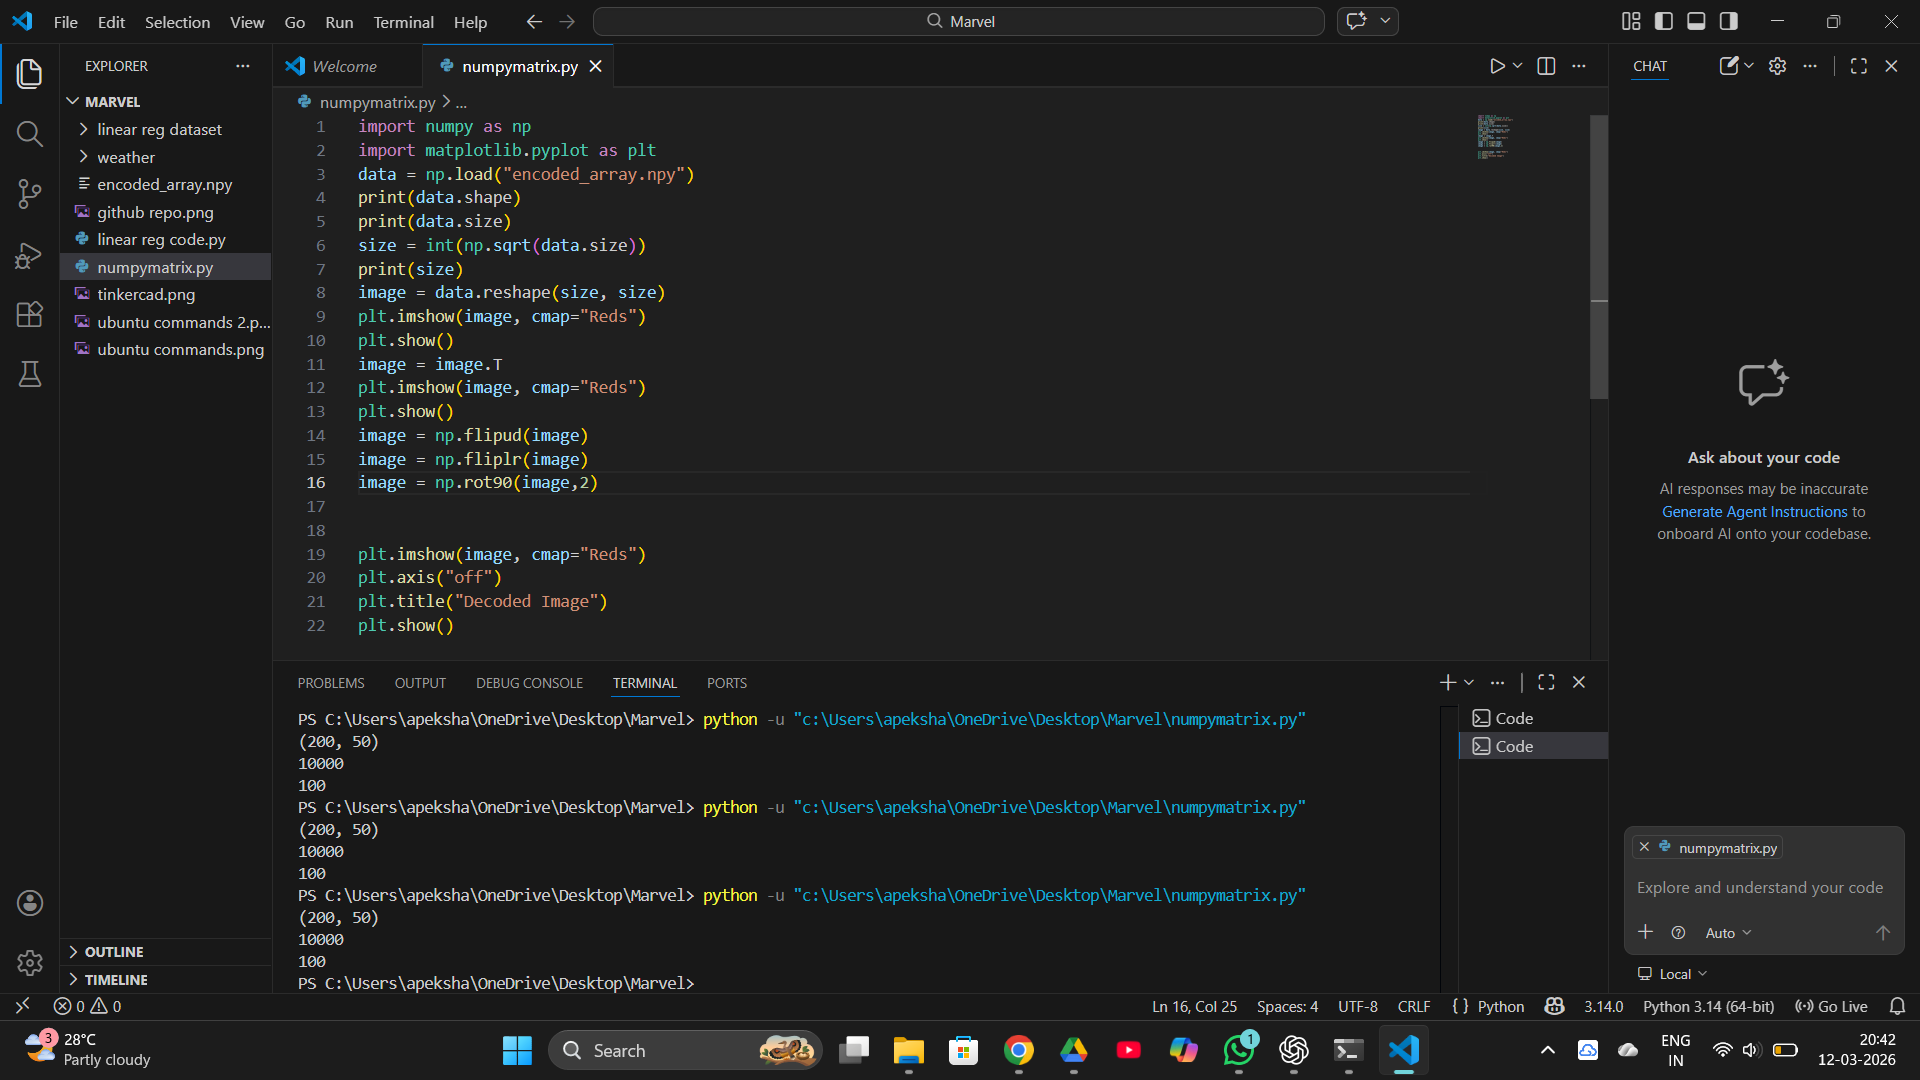Open the Manage settings gear
The height and width of the screenshot is (1080, 1920).
[x=29, y=962]
